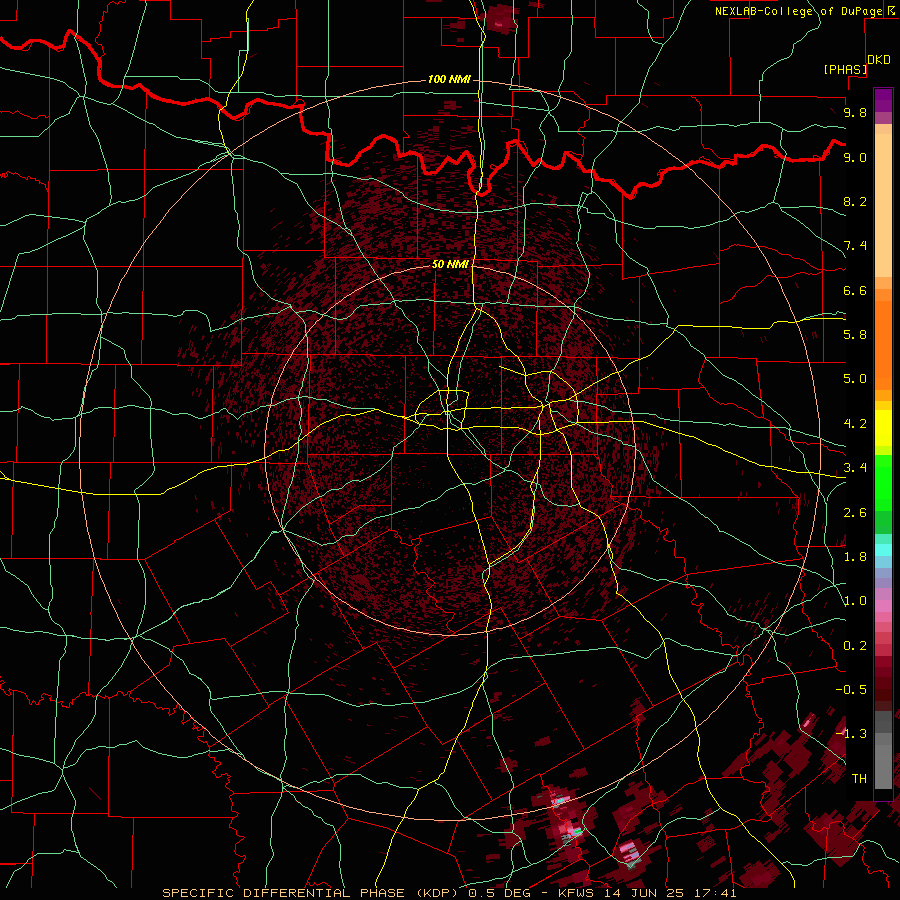Click the [PHAS] label above the scale
900x900 pixels.
(x=845, y=69)
